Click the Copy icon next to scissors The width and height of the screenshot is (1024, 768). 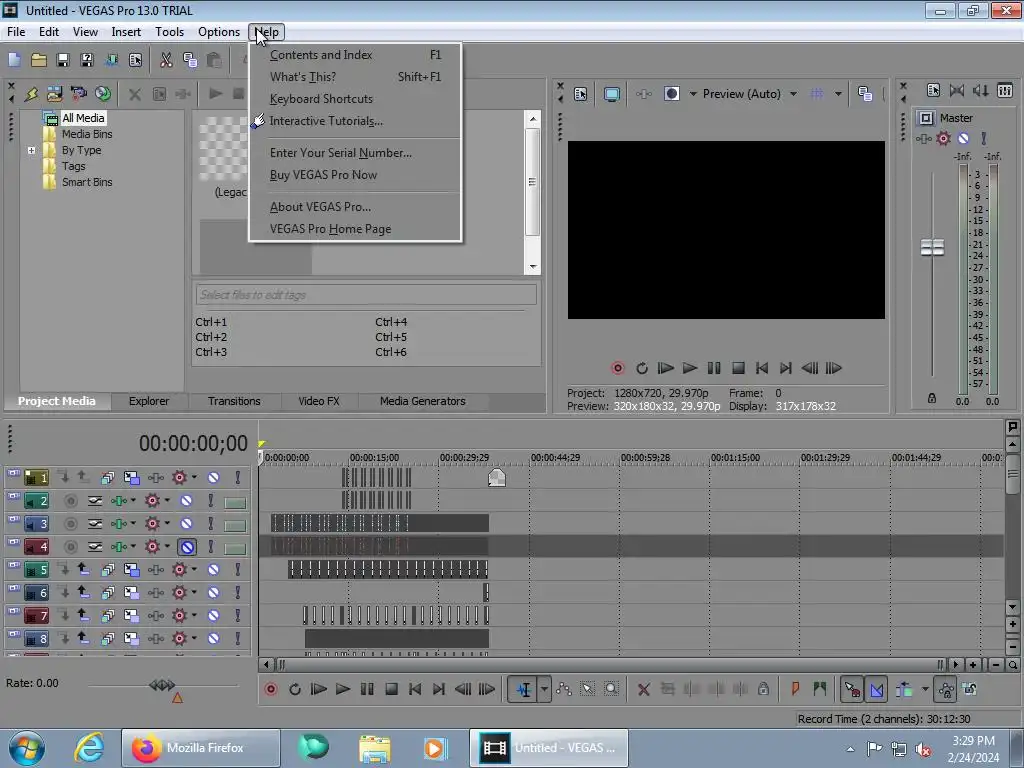(190, 60)
